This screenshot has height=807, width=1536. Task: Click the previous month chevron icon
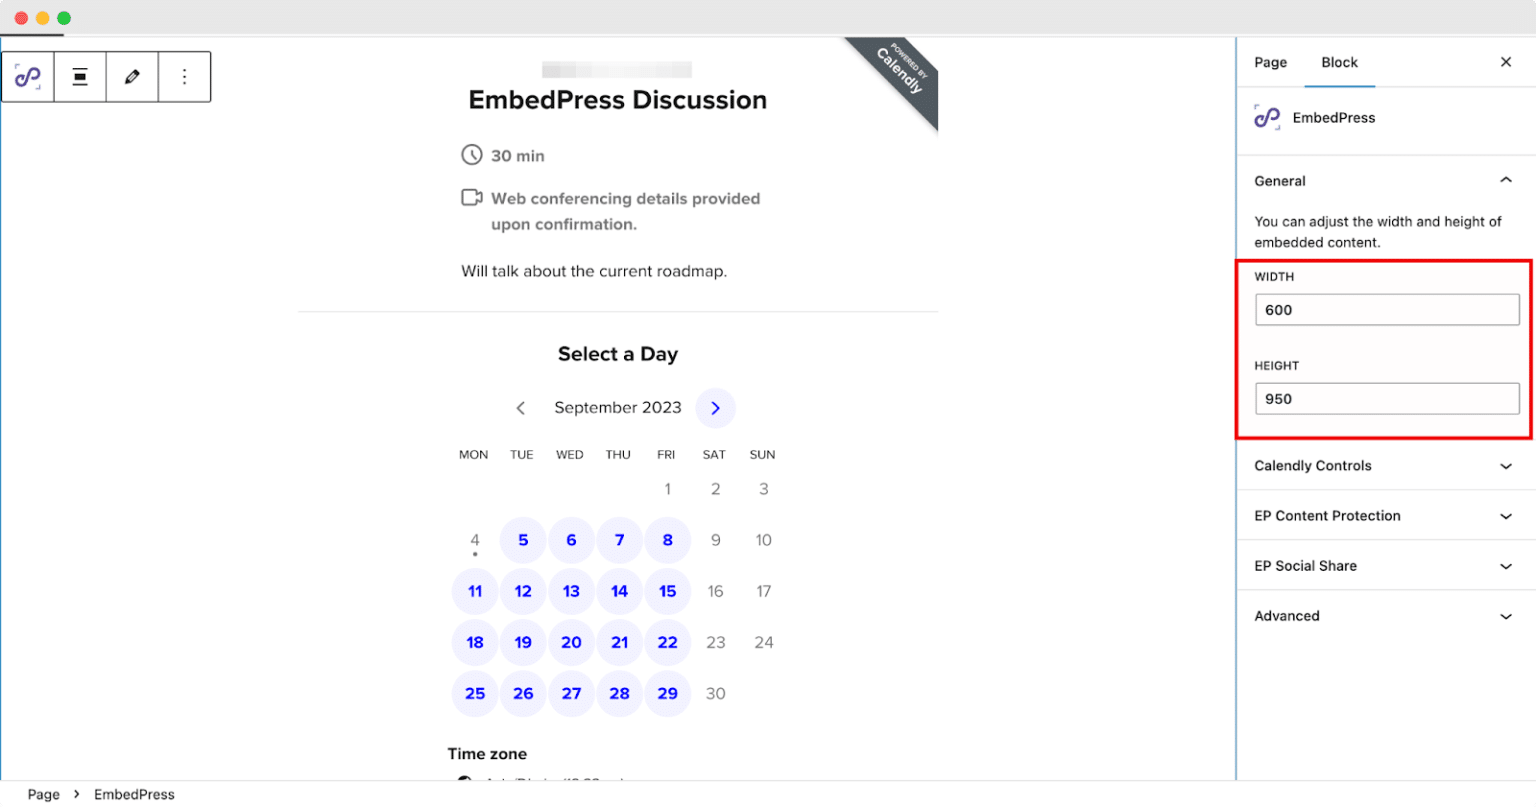click(521, 407)
